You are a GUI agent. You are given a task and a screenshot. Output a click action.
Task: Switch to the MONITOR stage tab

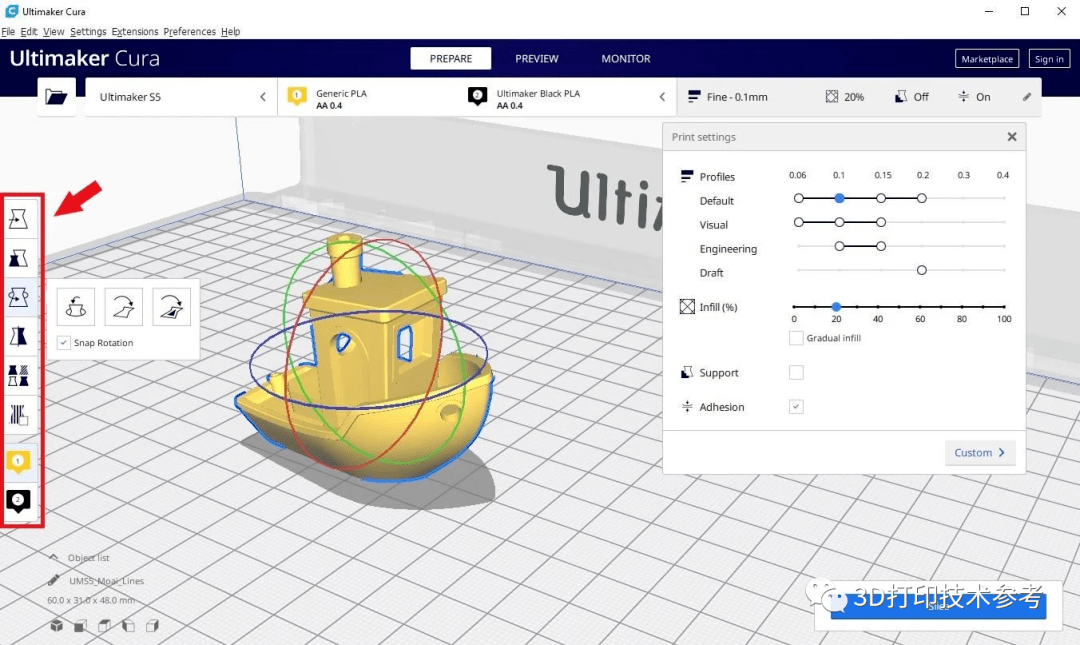click(x=626, y=59)
